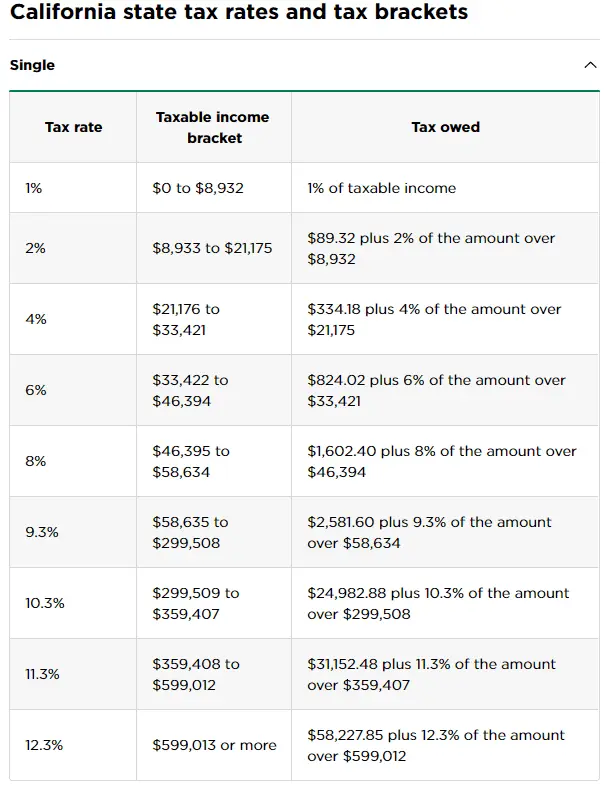The width and height of the screenshot is (611, 805).
Task: Click the $0 to $8,932 bracket cell
Action: click(x=198, y=188)
